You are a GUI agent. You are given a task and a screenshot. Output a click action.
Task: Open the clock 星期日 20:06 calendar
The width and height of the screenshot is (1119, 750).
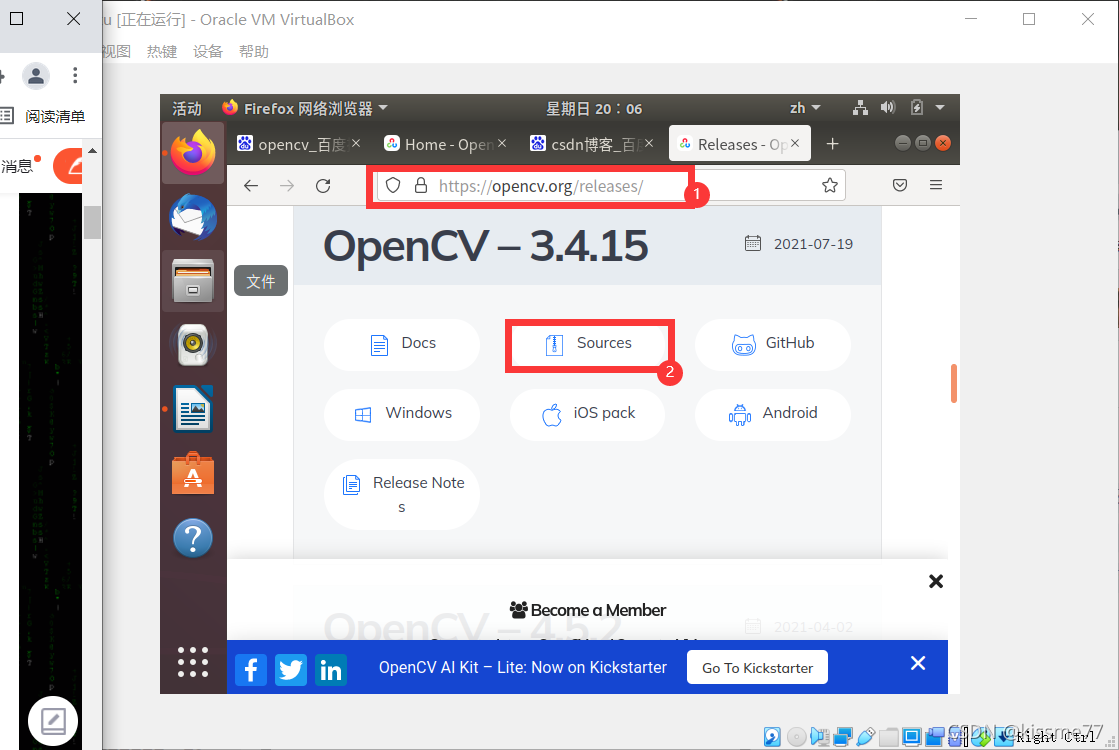pos(594,108)
